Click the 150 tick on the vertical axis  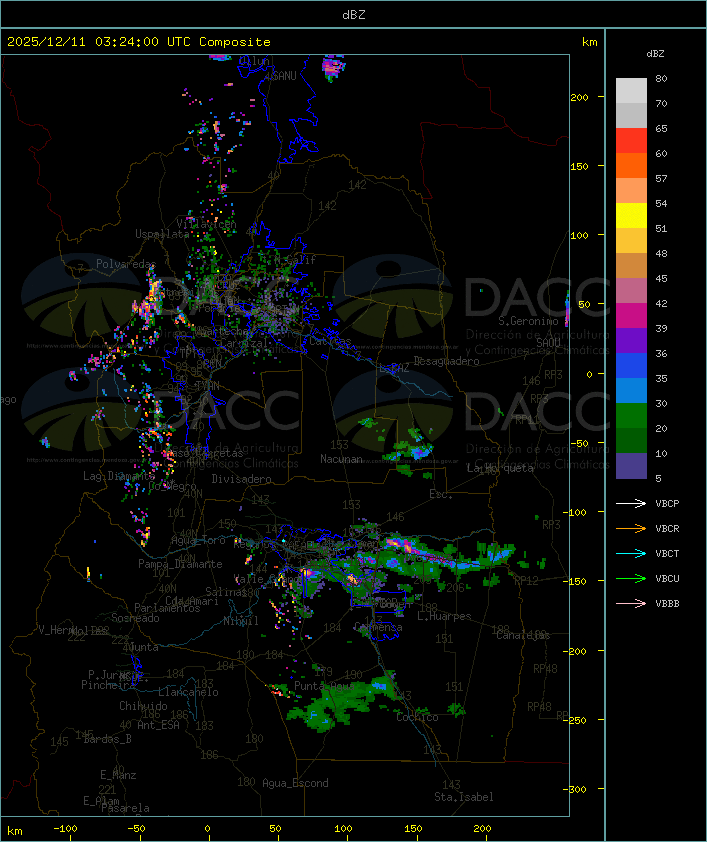point(579,166)
